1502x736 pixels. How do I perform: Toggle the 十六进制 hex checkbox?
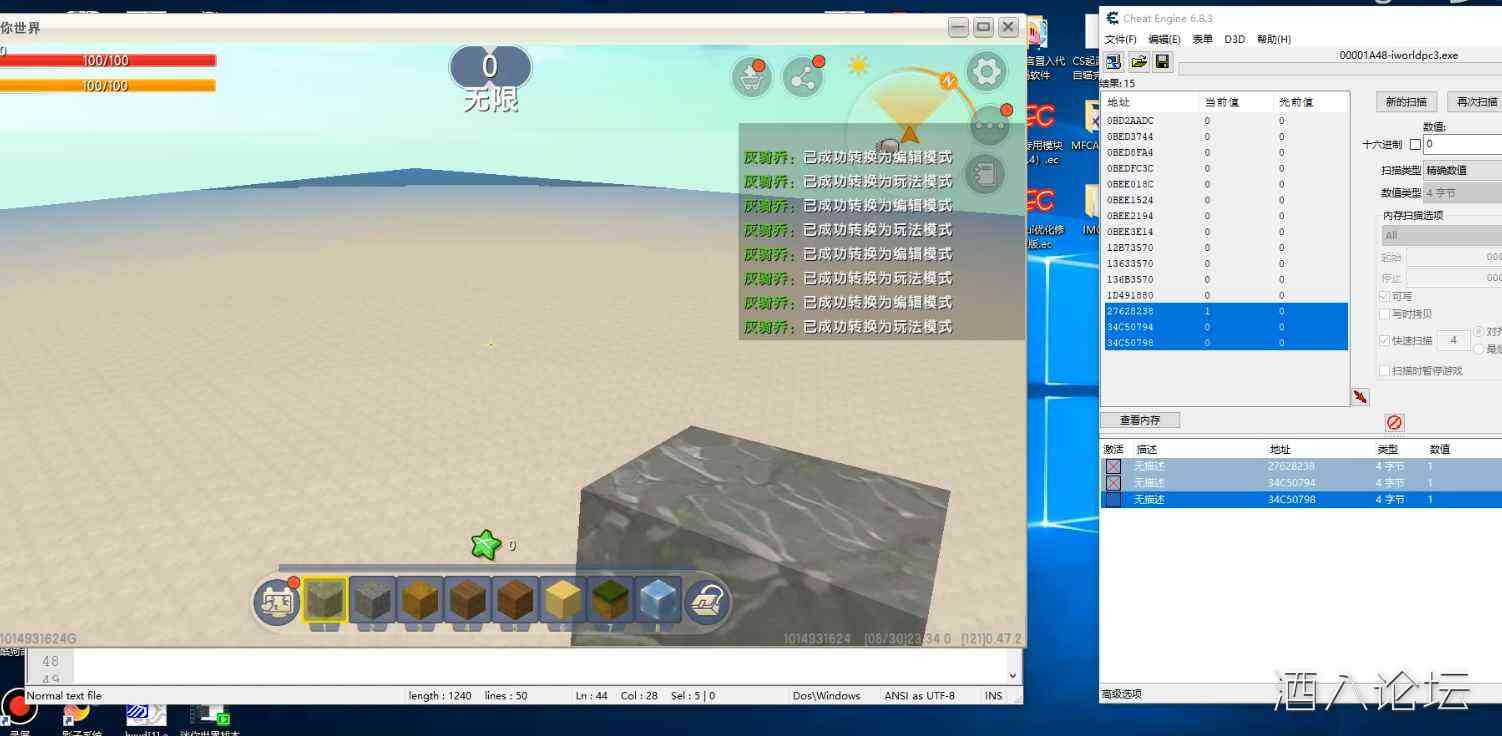1415,144
